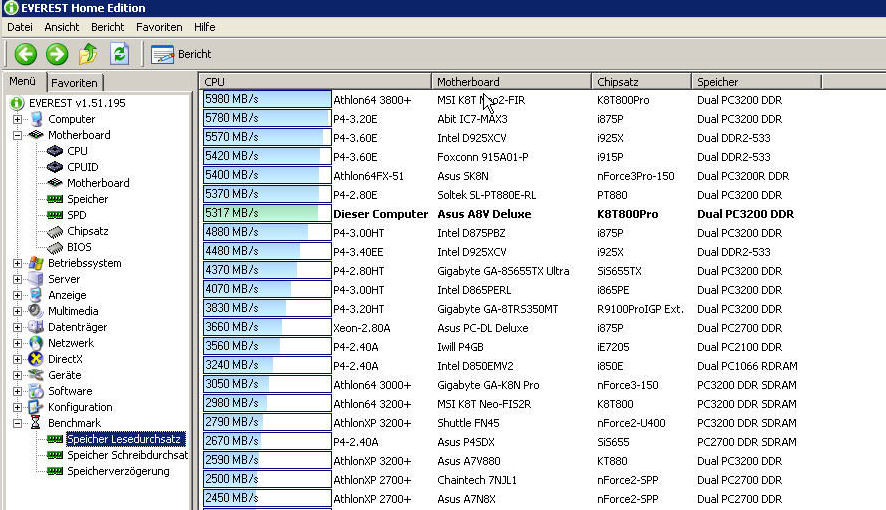Click the EVEREST v1.51.195 root icon
Viewport: 886px width, 510px height.
click(17, 103)
